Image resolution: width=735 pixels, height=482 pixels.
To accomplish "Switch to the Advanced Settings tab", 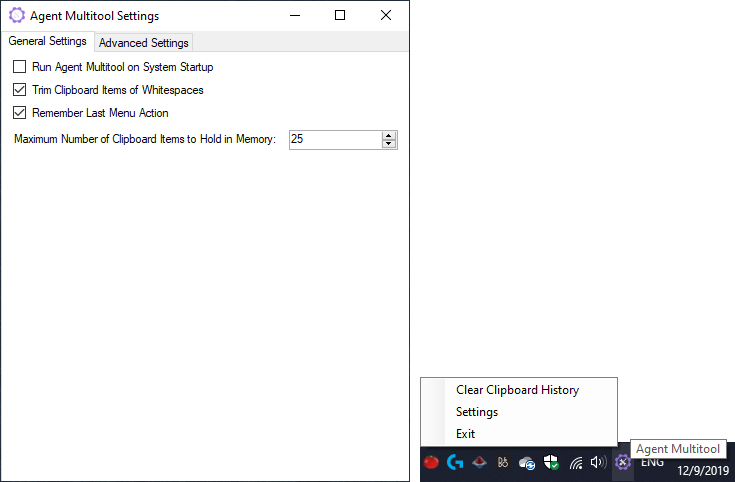I will (x=143, y=43).
